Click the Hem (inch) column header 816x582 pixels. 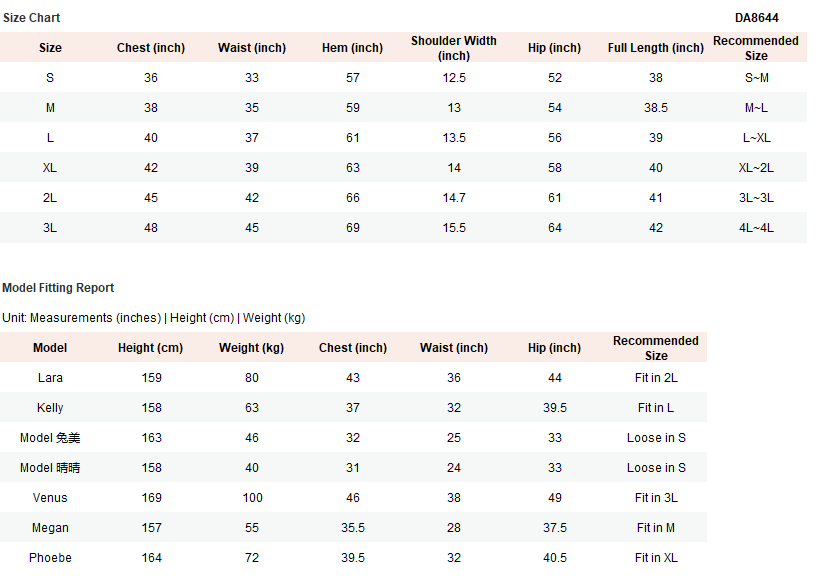click(352, 48)
